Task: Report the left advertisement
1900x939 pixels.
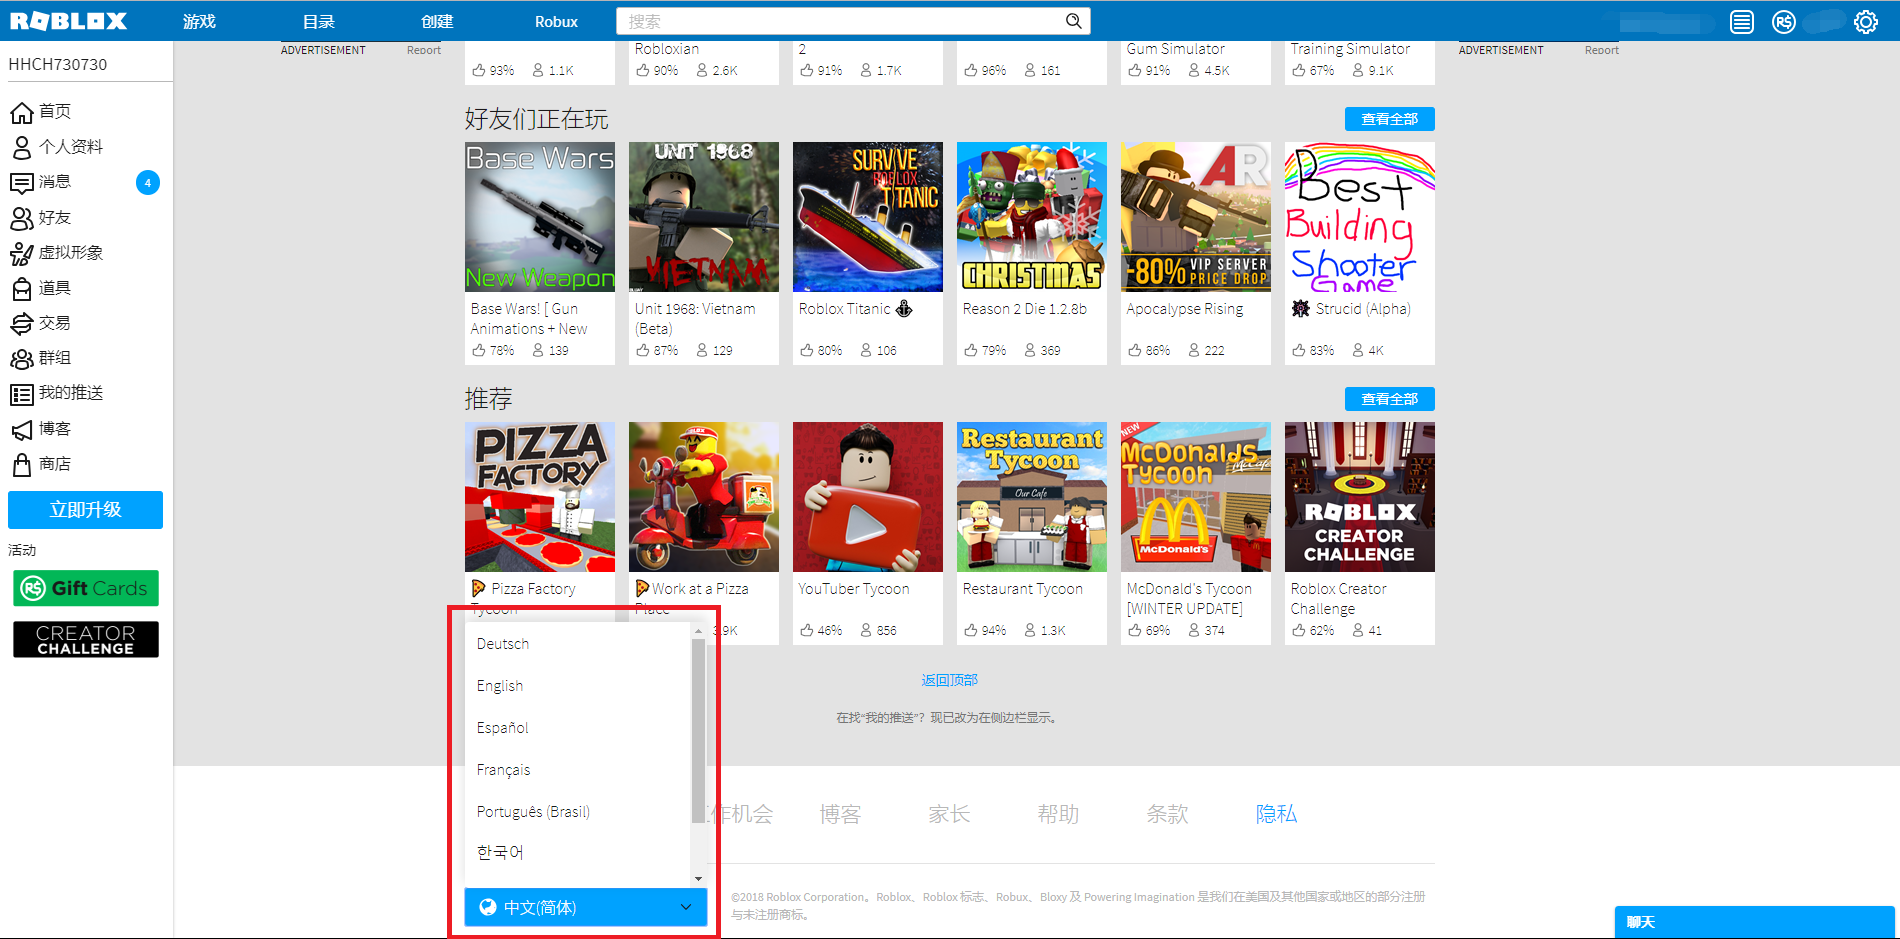Action: [x=424, y=50]
